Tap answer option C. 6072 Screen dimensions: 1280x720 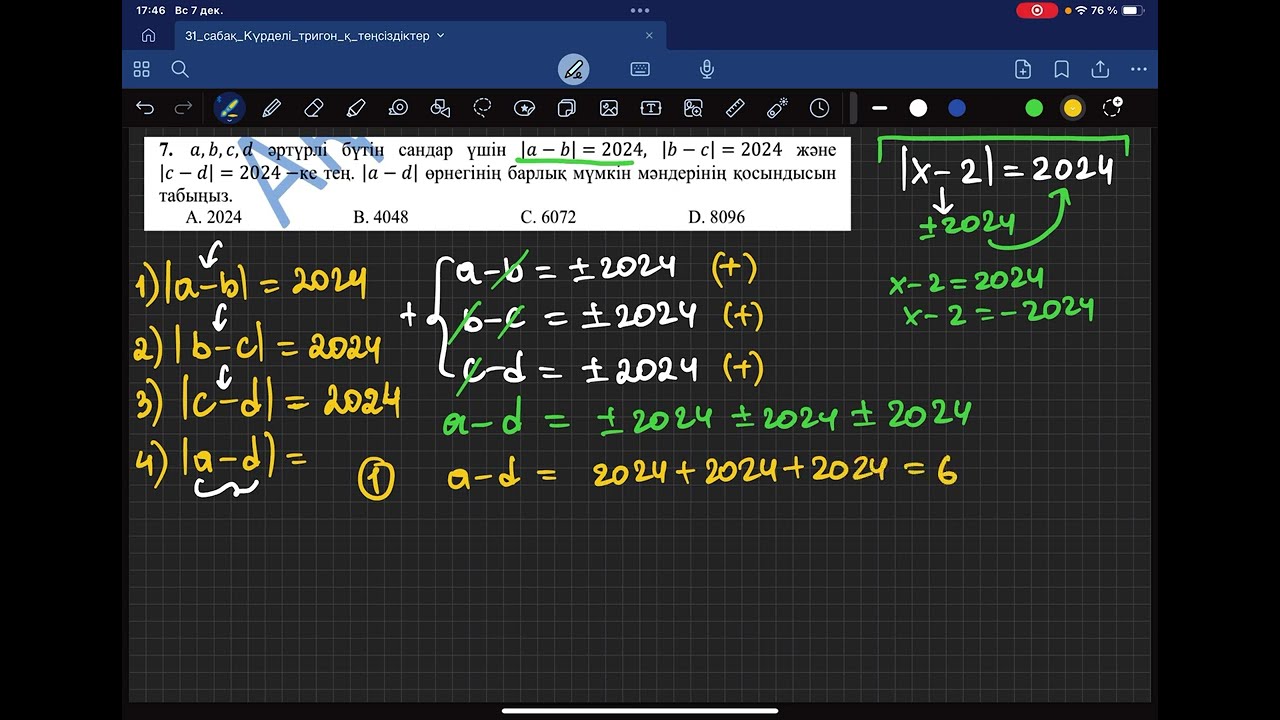click(548, 216)
